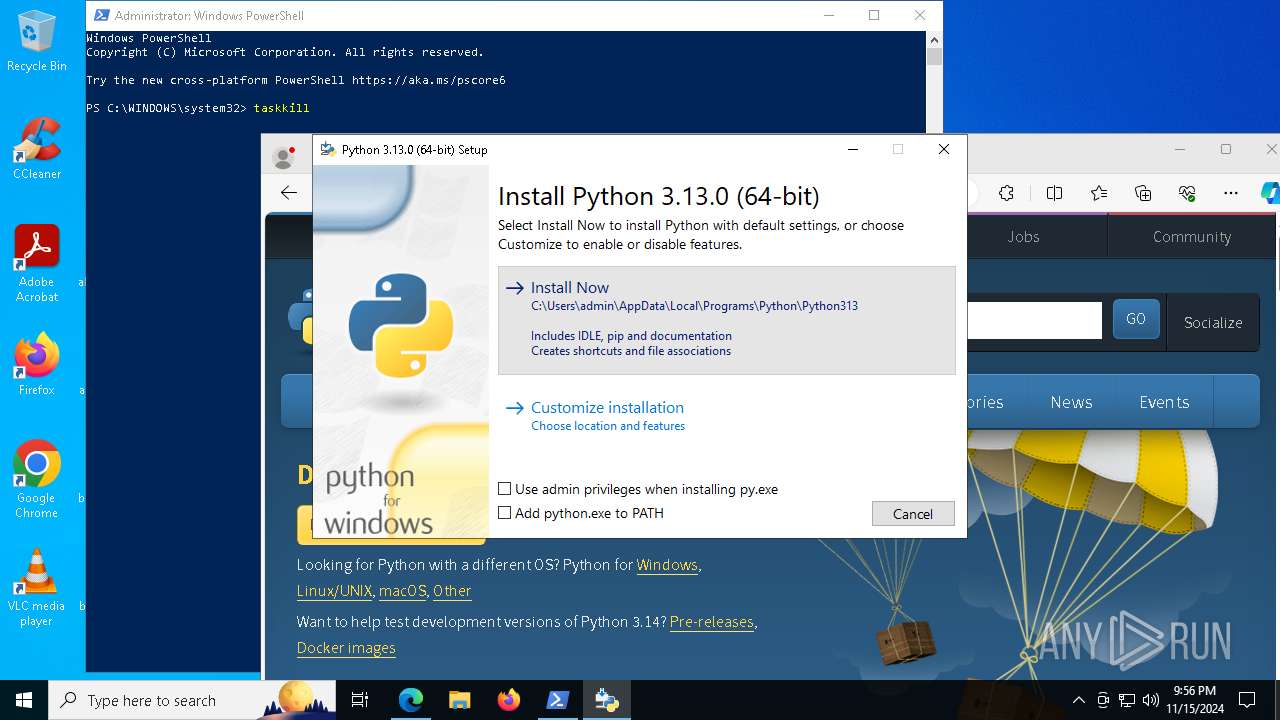1280x720 pixels.
Task: Cancel the Python setup
Action: tap(913, 513)
